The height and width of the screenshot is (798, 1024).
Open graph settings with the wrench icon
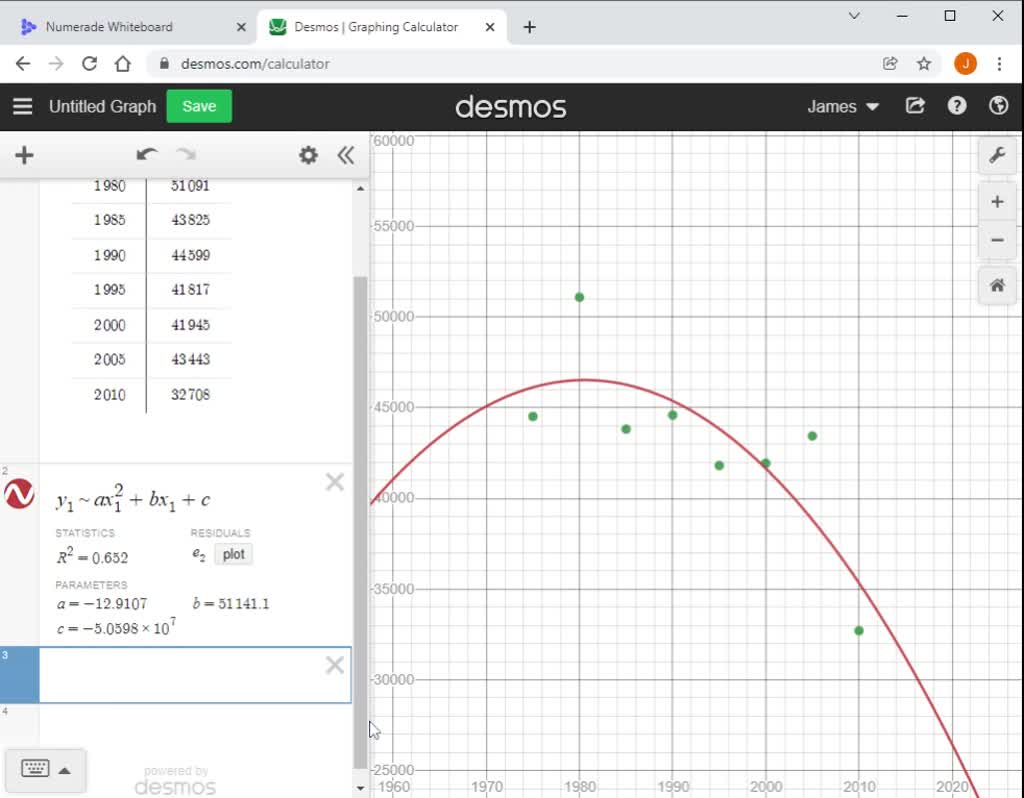996,155
